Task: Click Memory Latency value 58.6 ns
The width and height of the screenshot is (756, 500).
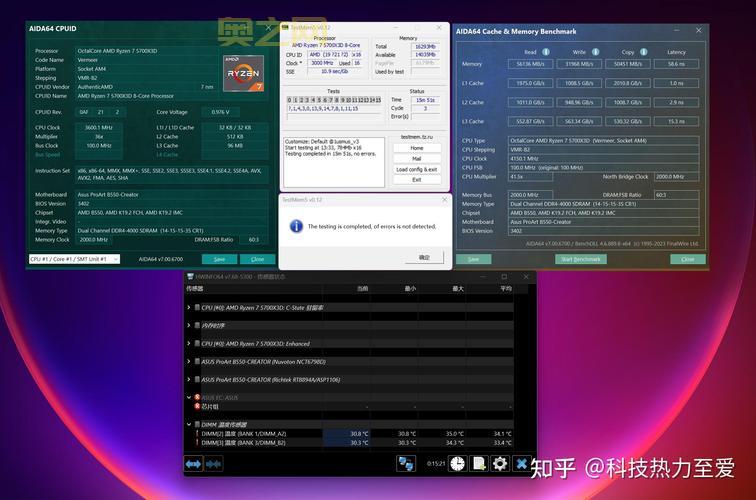Action: 676,64
